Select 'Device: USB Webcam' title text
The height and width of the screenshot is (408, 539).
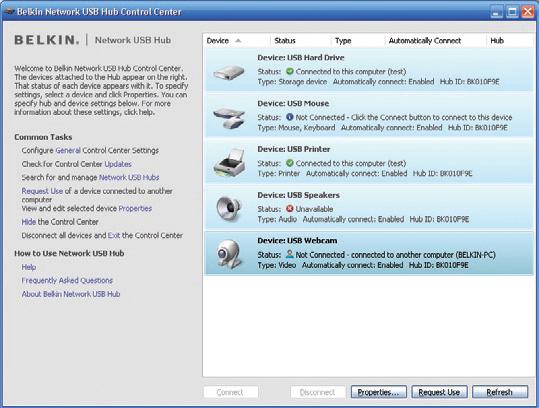pos(297,241)
